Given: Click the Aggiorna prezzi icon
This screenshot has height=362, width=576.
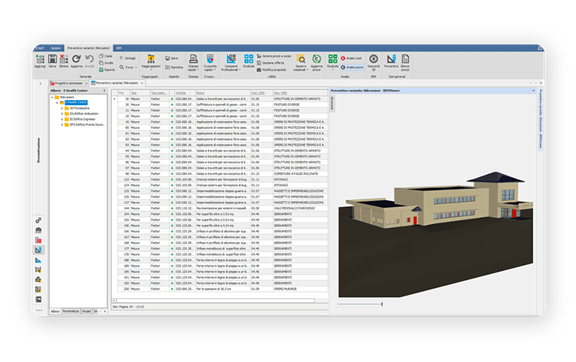Looking at the screenshot, I should pyautogui.click(x=316, y=62).
